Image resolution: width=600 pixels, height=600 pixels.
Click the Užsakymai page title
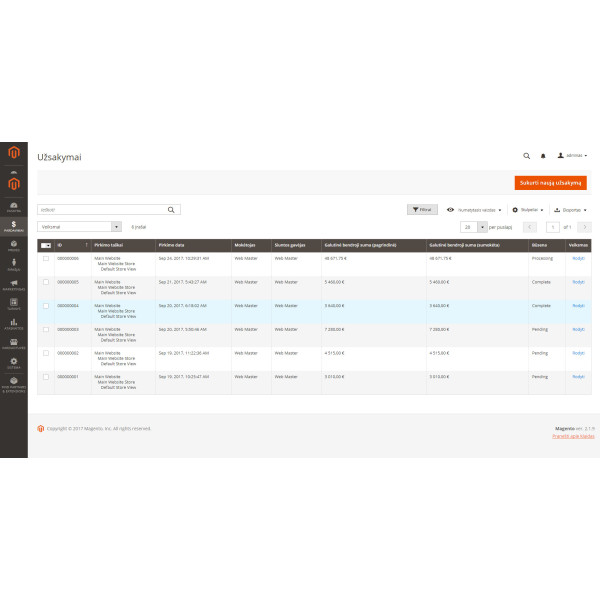[x=59, y=157]
